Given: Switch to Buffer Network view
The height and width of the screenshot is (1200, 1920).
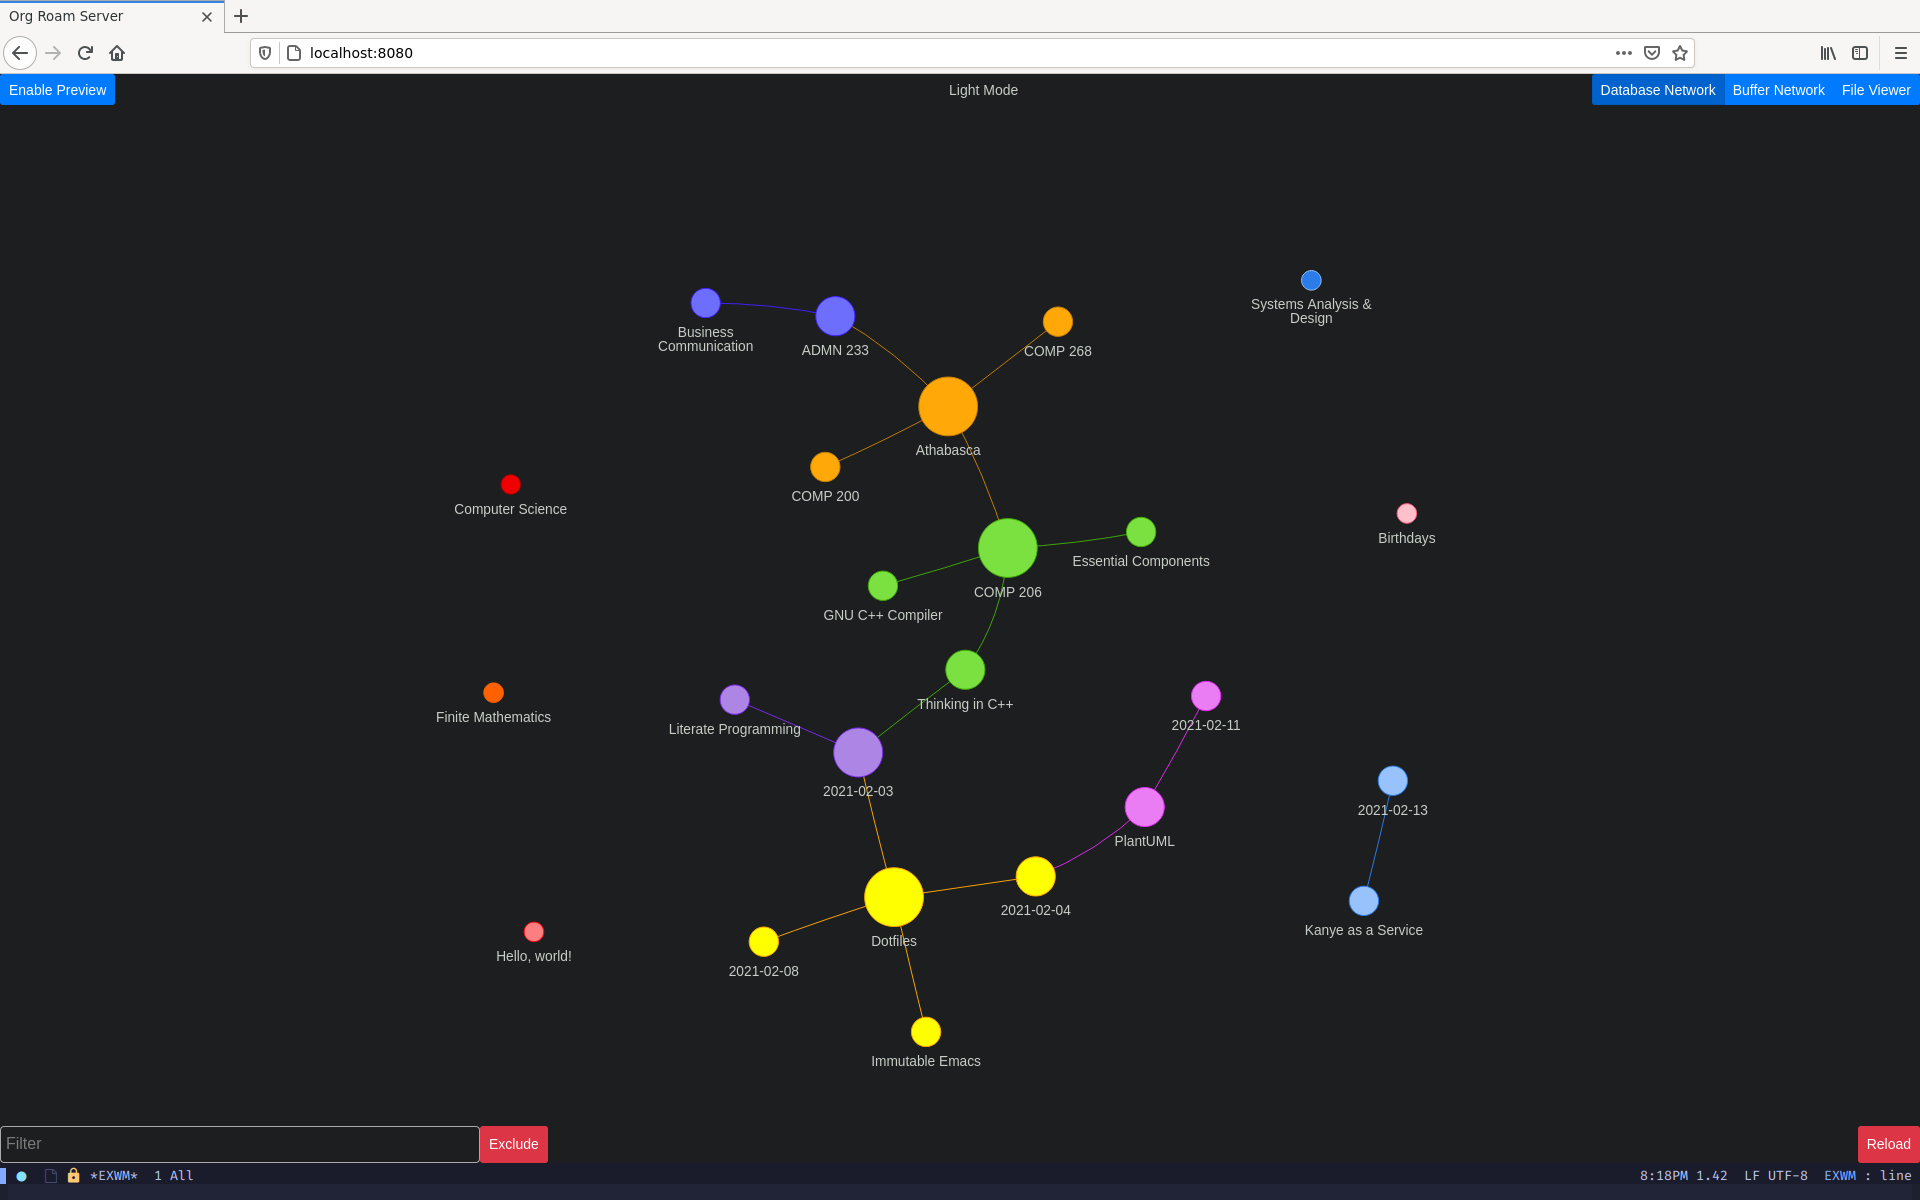Looking at the screenshot, I should (1779, 90).
